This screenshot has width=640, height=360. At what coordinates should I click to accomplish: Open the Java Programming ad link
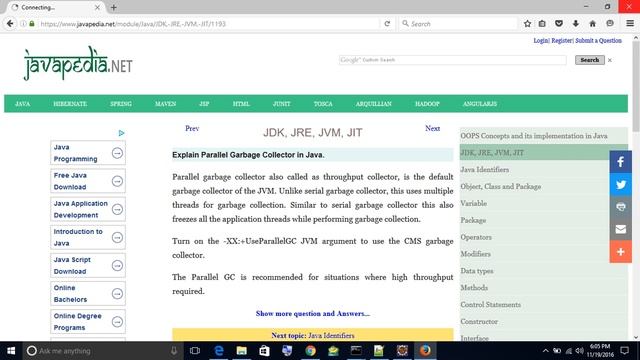coord(88,153)
